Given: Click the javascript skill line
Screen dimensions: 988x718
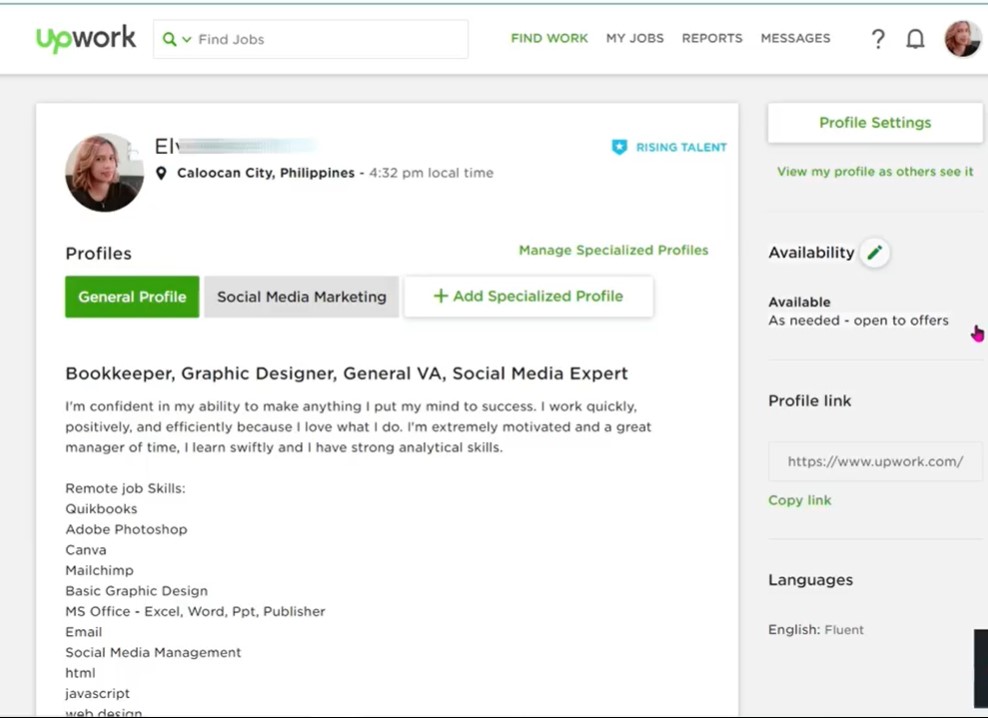Looking at the screenshot, I should coord(98,693).
